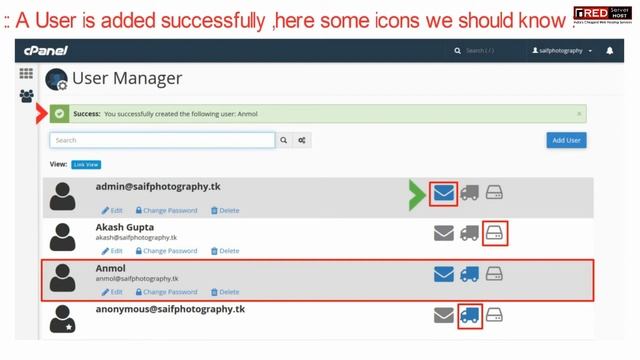The height and width of the screenshot is (360, 640).
Task: Click the User Manager page icon
Action: (56, 79)
